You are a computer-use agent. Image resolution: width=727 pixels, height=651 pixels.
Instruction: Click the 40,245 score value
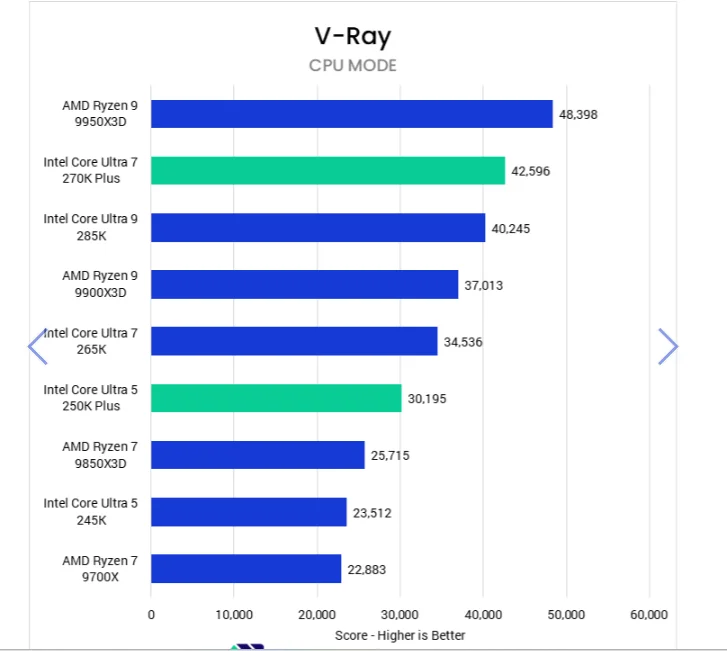pyautogui.click(x=510, y=229)
